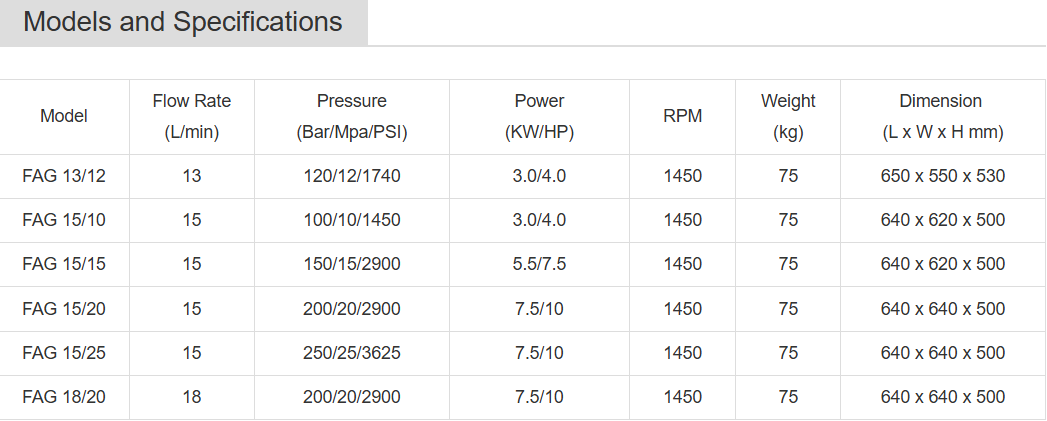This screenshot has height=421, width=1047.
Task: Select the Model column header
Action: (x=64, y=116)
